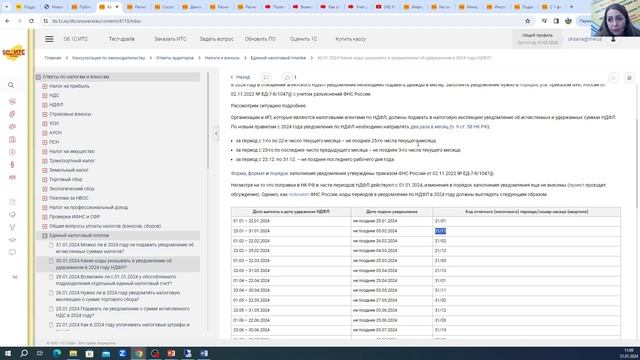Go to 'Единый налоговый платеж' breadcrumb
This screenshot has width=640, height=360.
[x=278, y=58]
